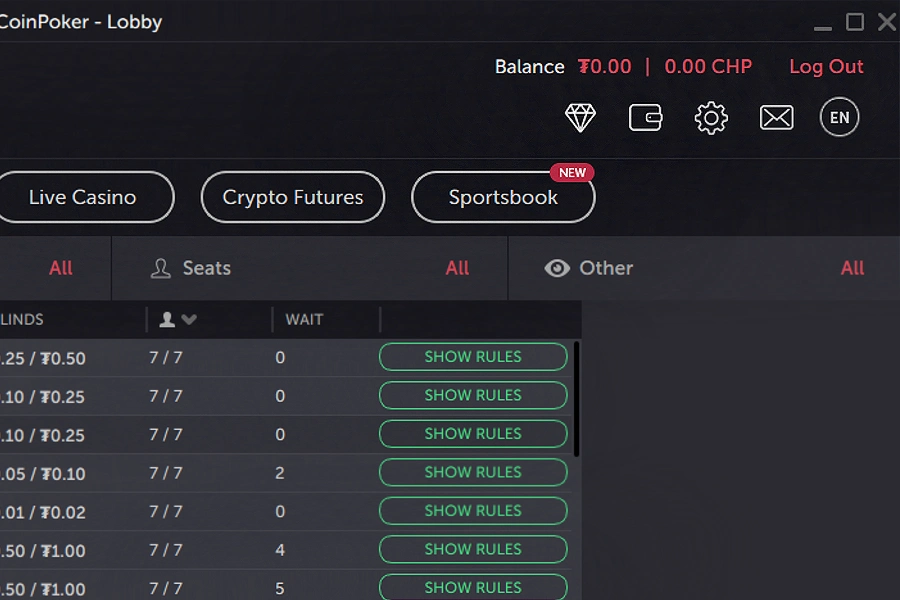The image size is (900, 600).
Task: Sort tables by player count column
Action: tap(177, 320)
